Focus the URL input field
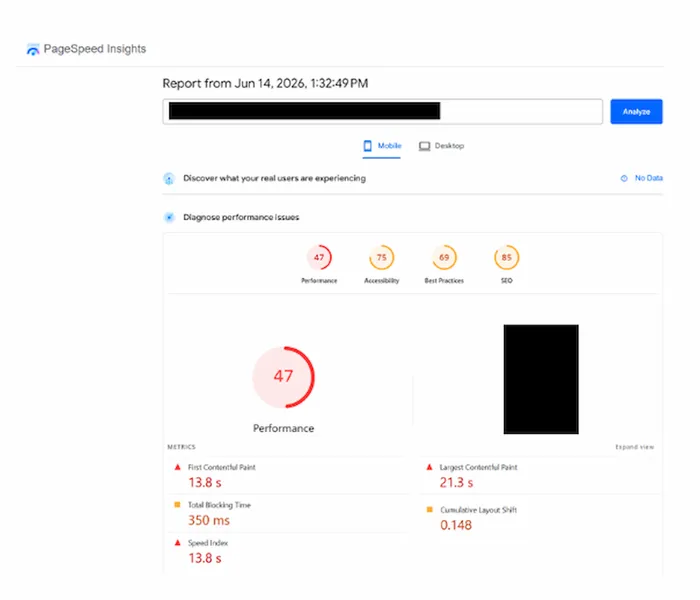Image resolution: width=700 pixels, height=600 pixels. click(x=383, y=112)
